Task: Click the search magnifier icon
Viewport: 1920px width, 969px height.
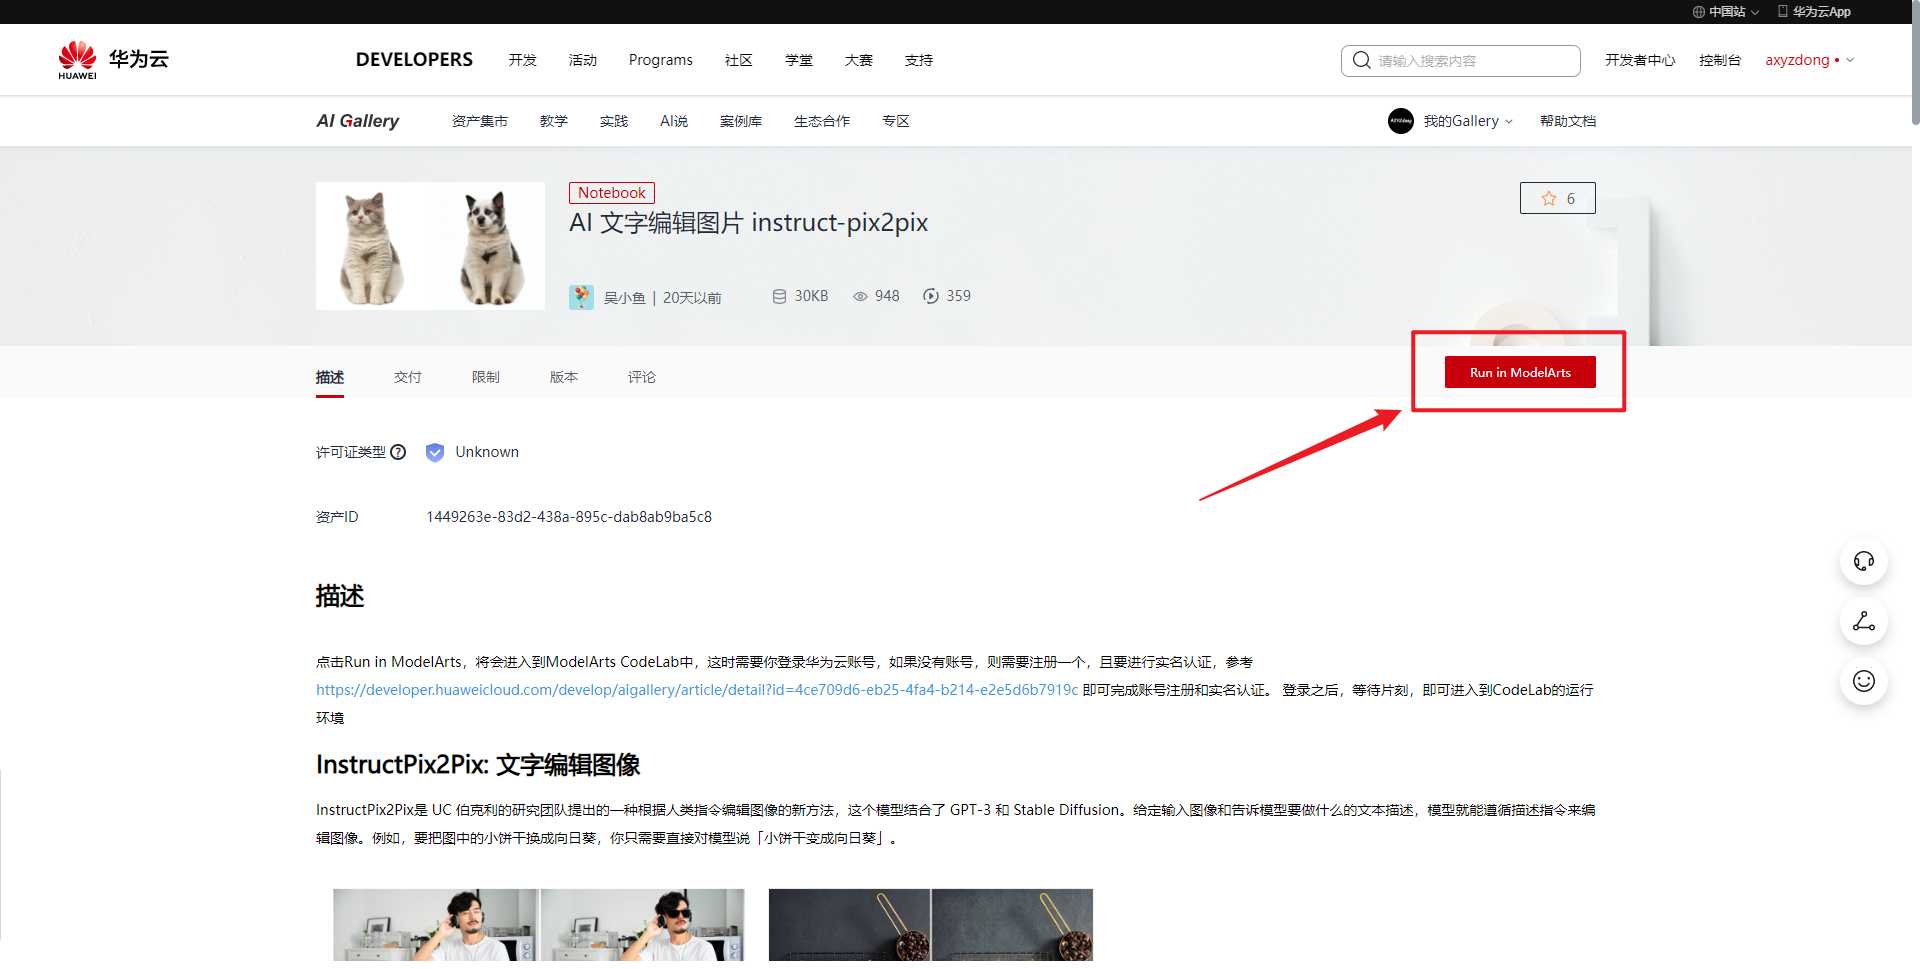Action: pyautogui.click(x=1361, y=60)
